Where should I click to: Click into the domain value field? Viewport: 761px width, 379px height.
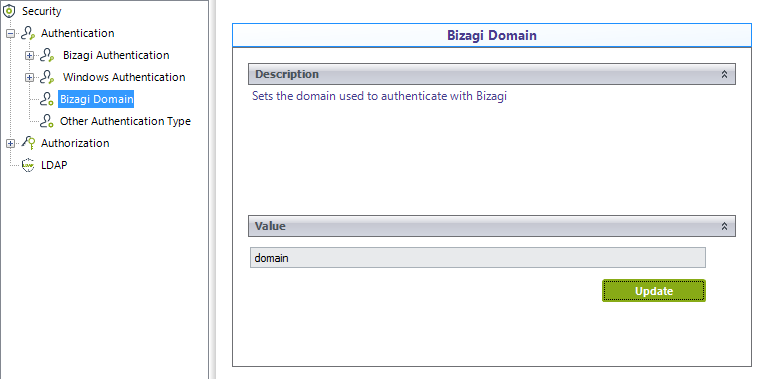tap(478, 258)
